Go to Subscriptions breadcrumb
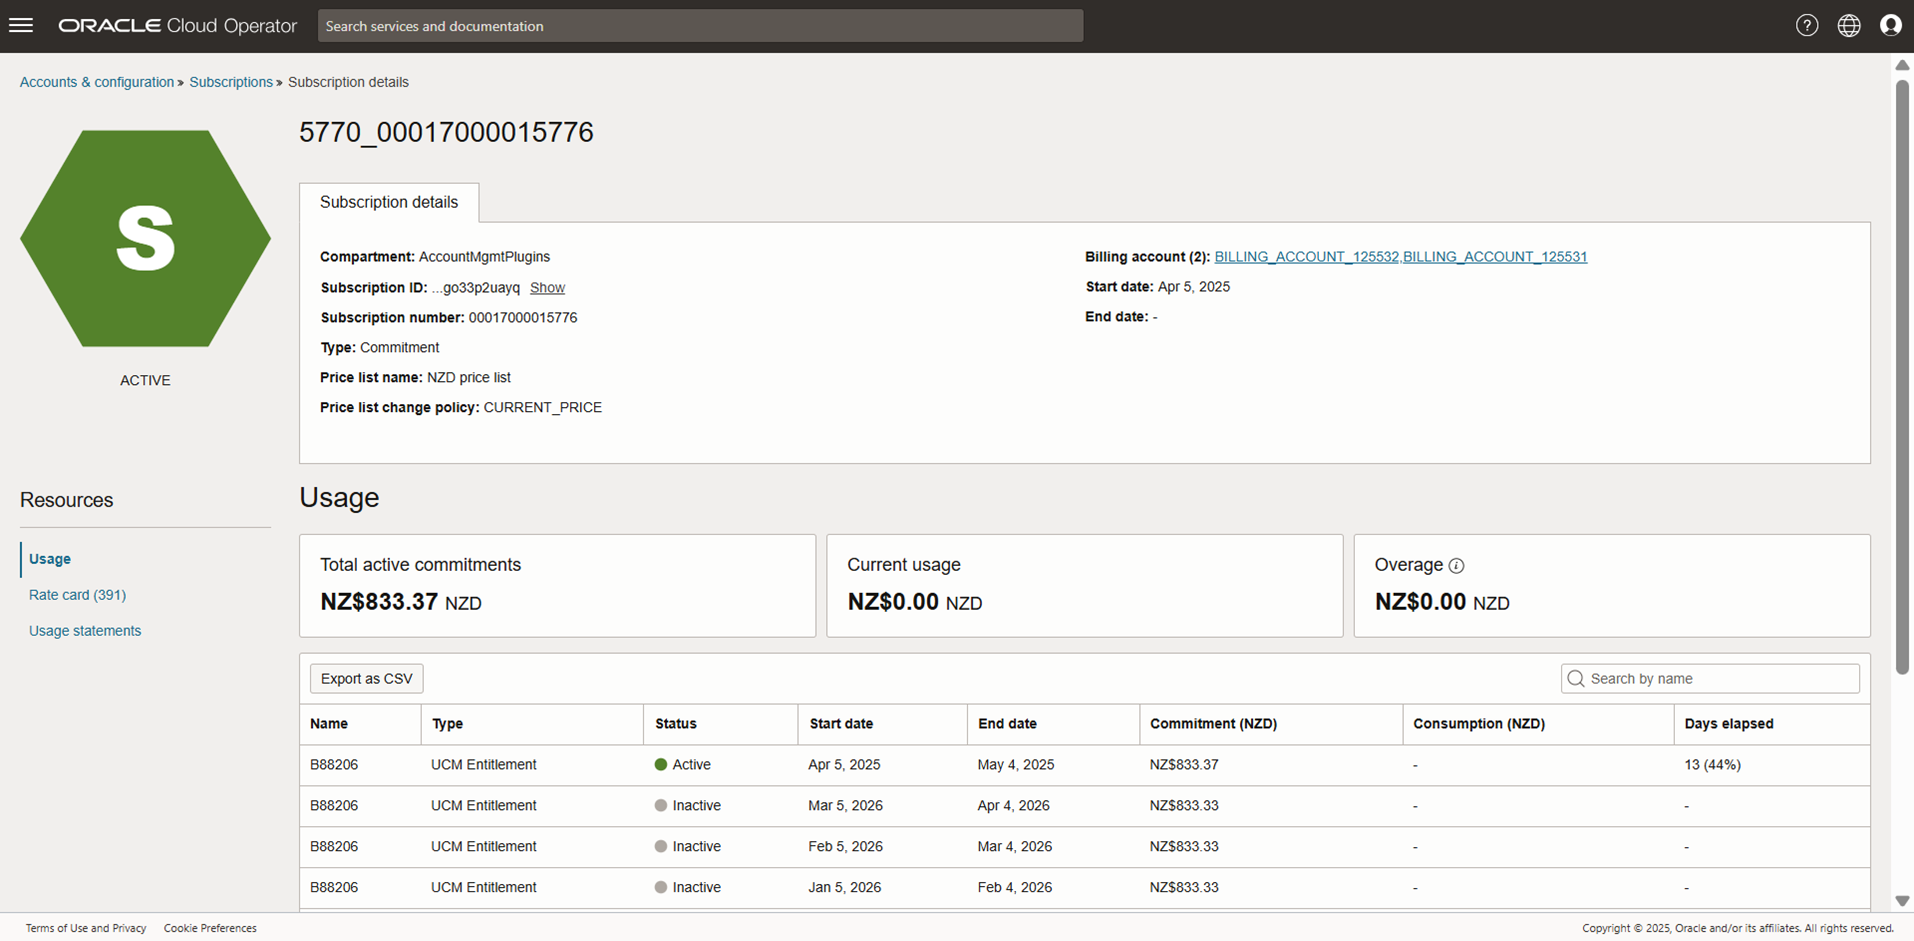The width and height of the screenshot is (1914, 941). point(231,82)
